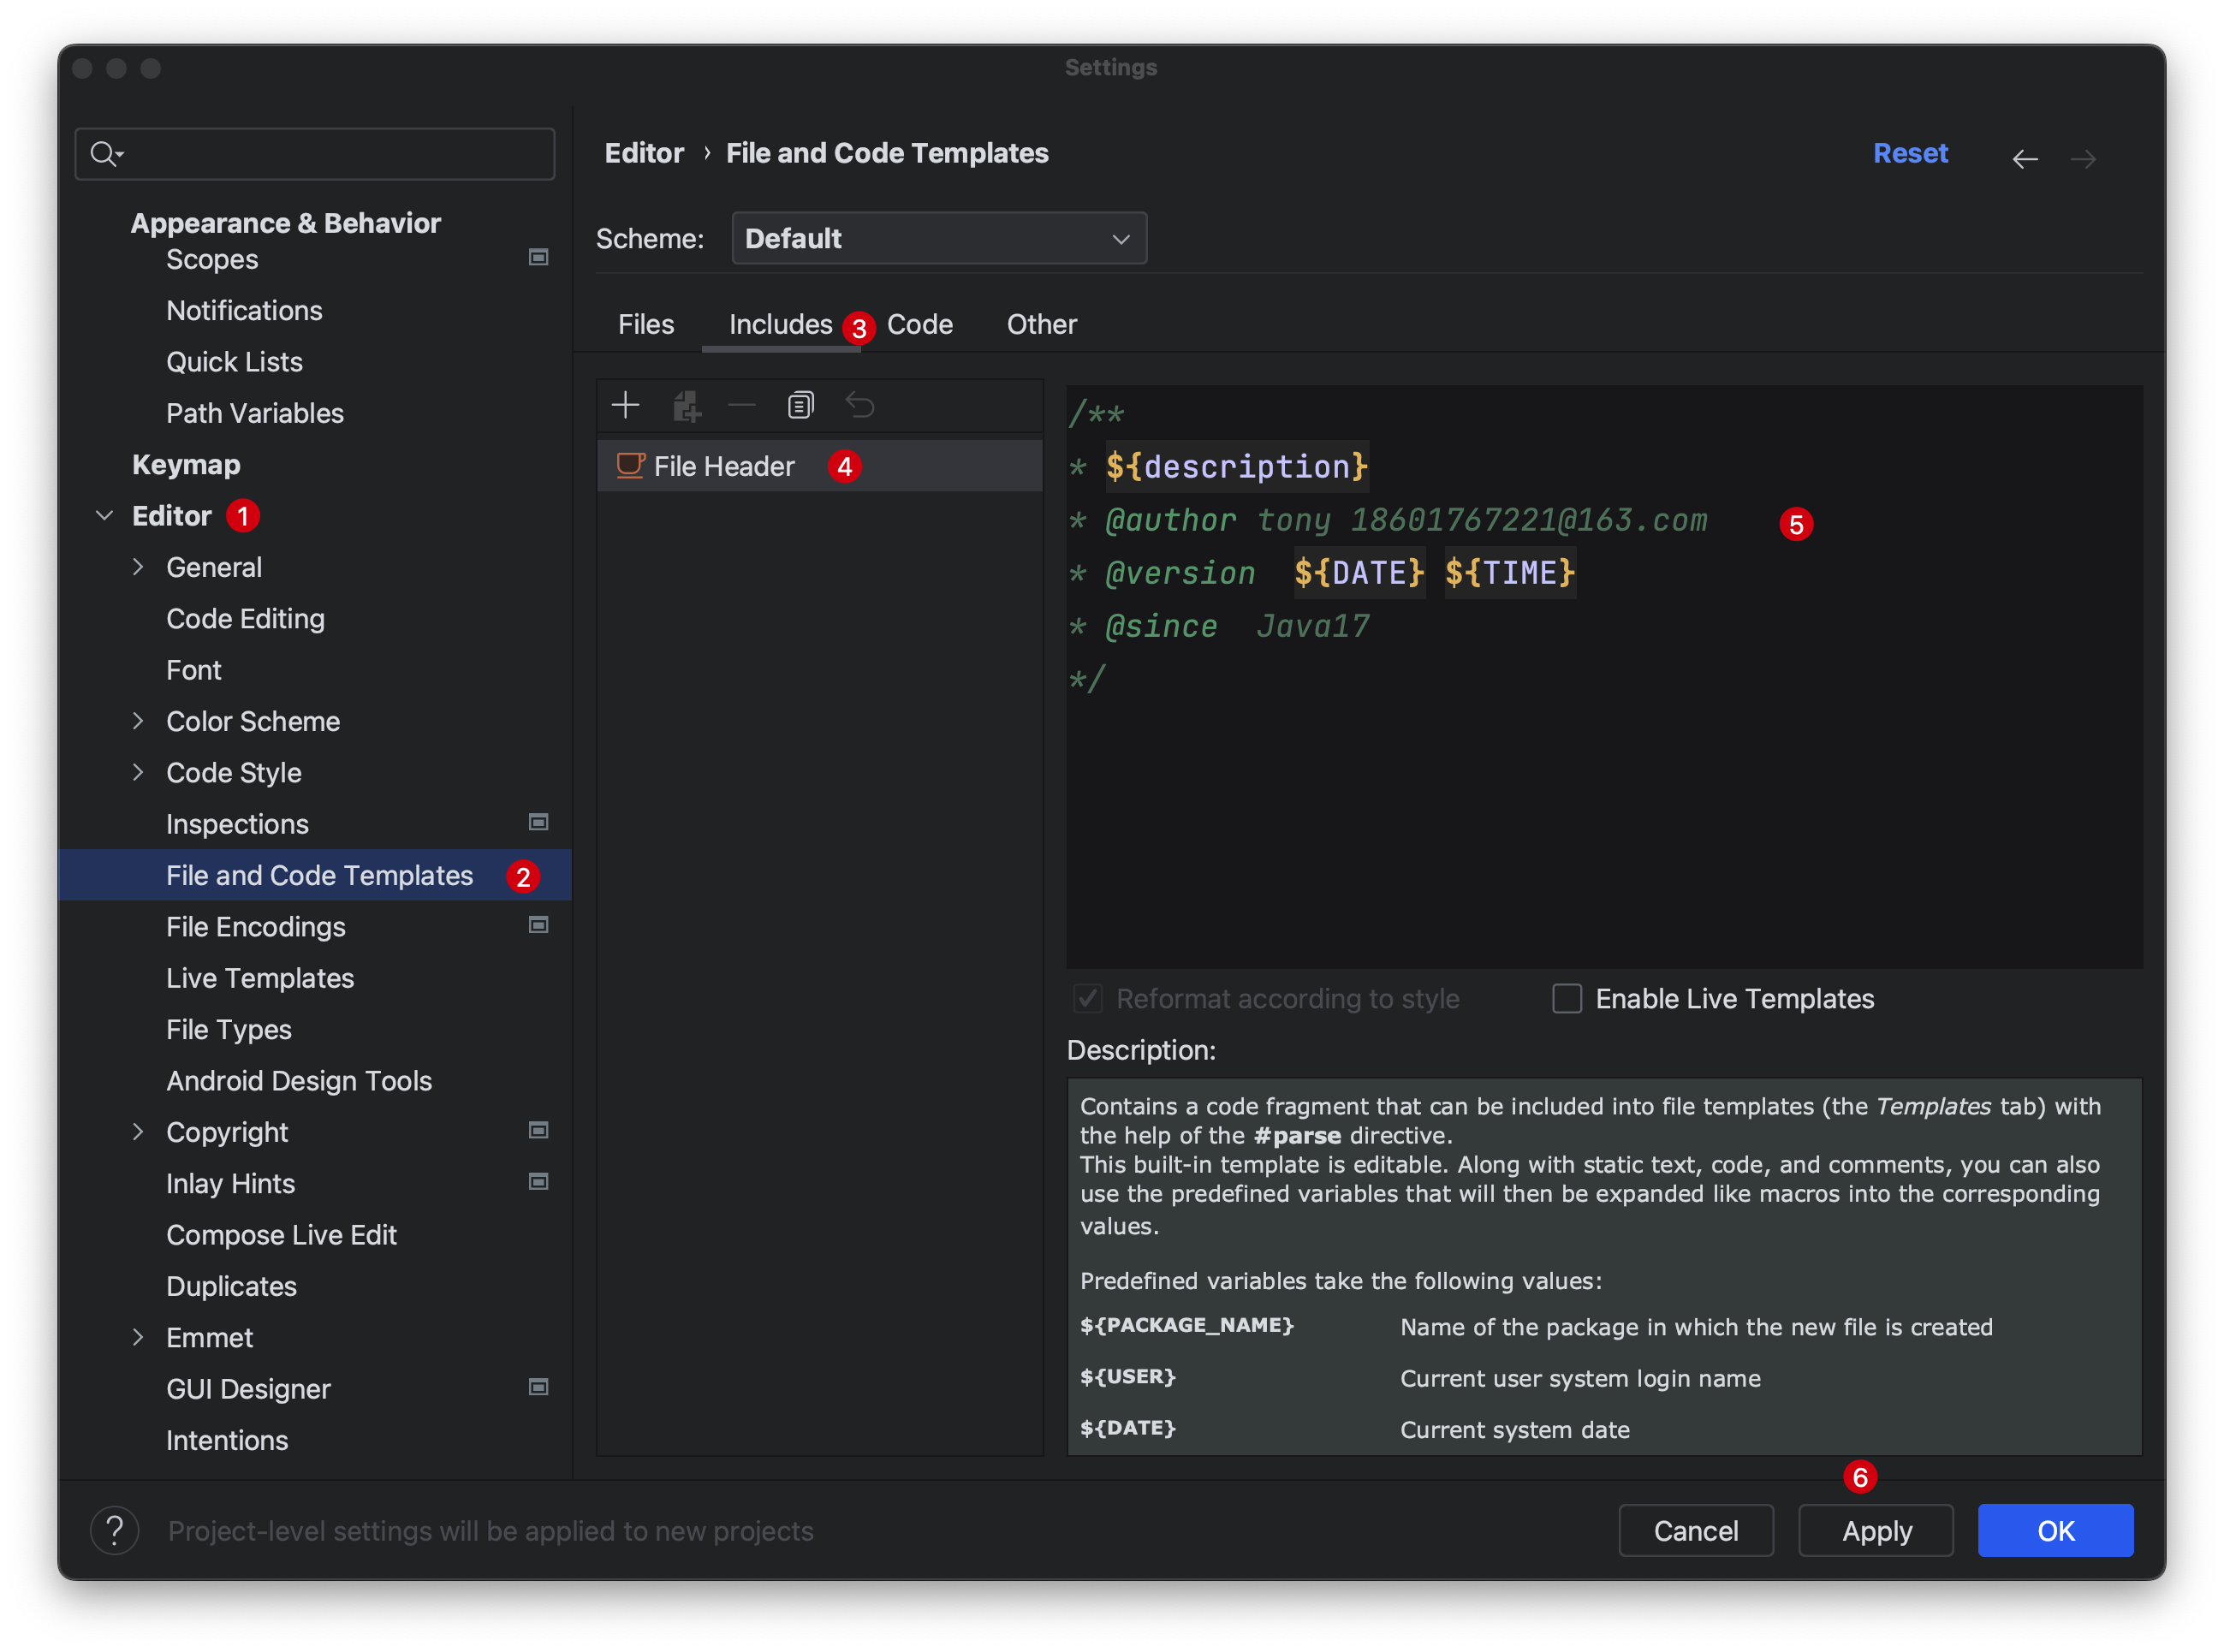Image resolution: width=2224 pixels, height=1652 pixels.
Task: Click the Revert to original template icon
Action: point(860,405)
